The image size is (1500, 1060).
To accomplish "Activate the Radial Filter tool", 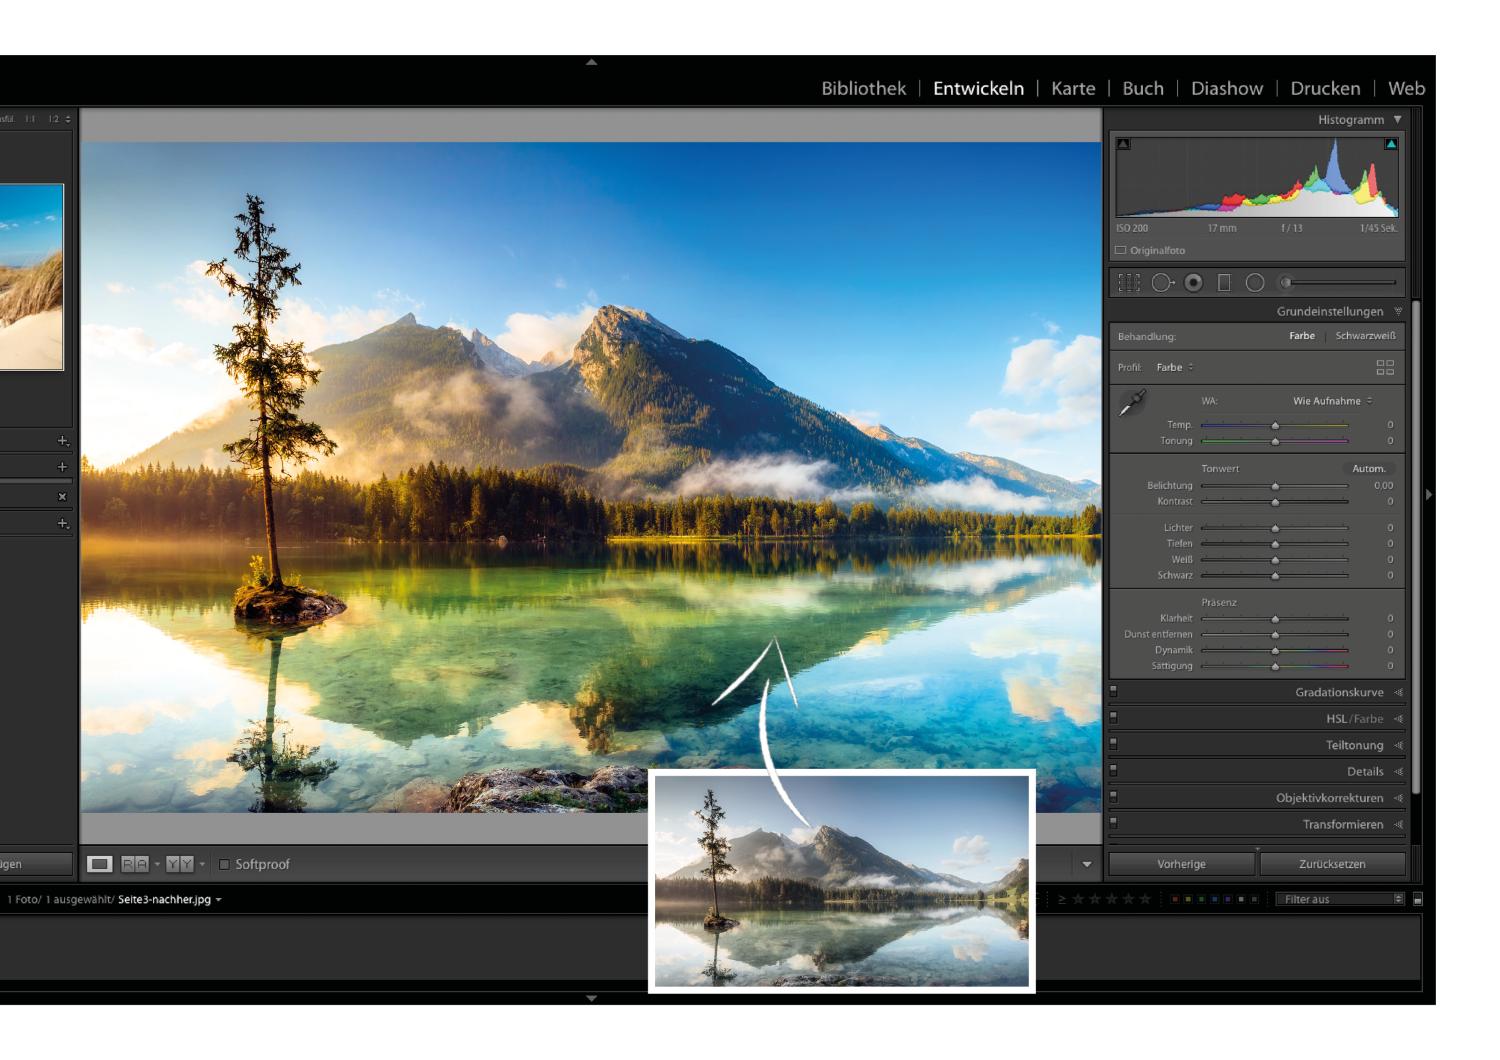I will click(x=1254, y=283).
